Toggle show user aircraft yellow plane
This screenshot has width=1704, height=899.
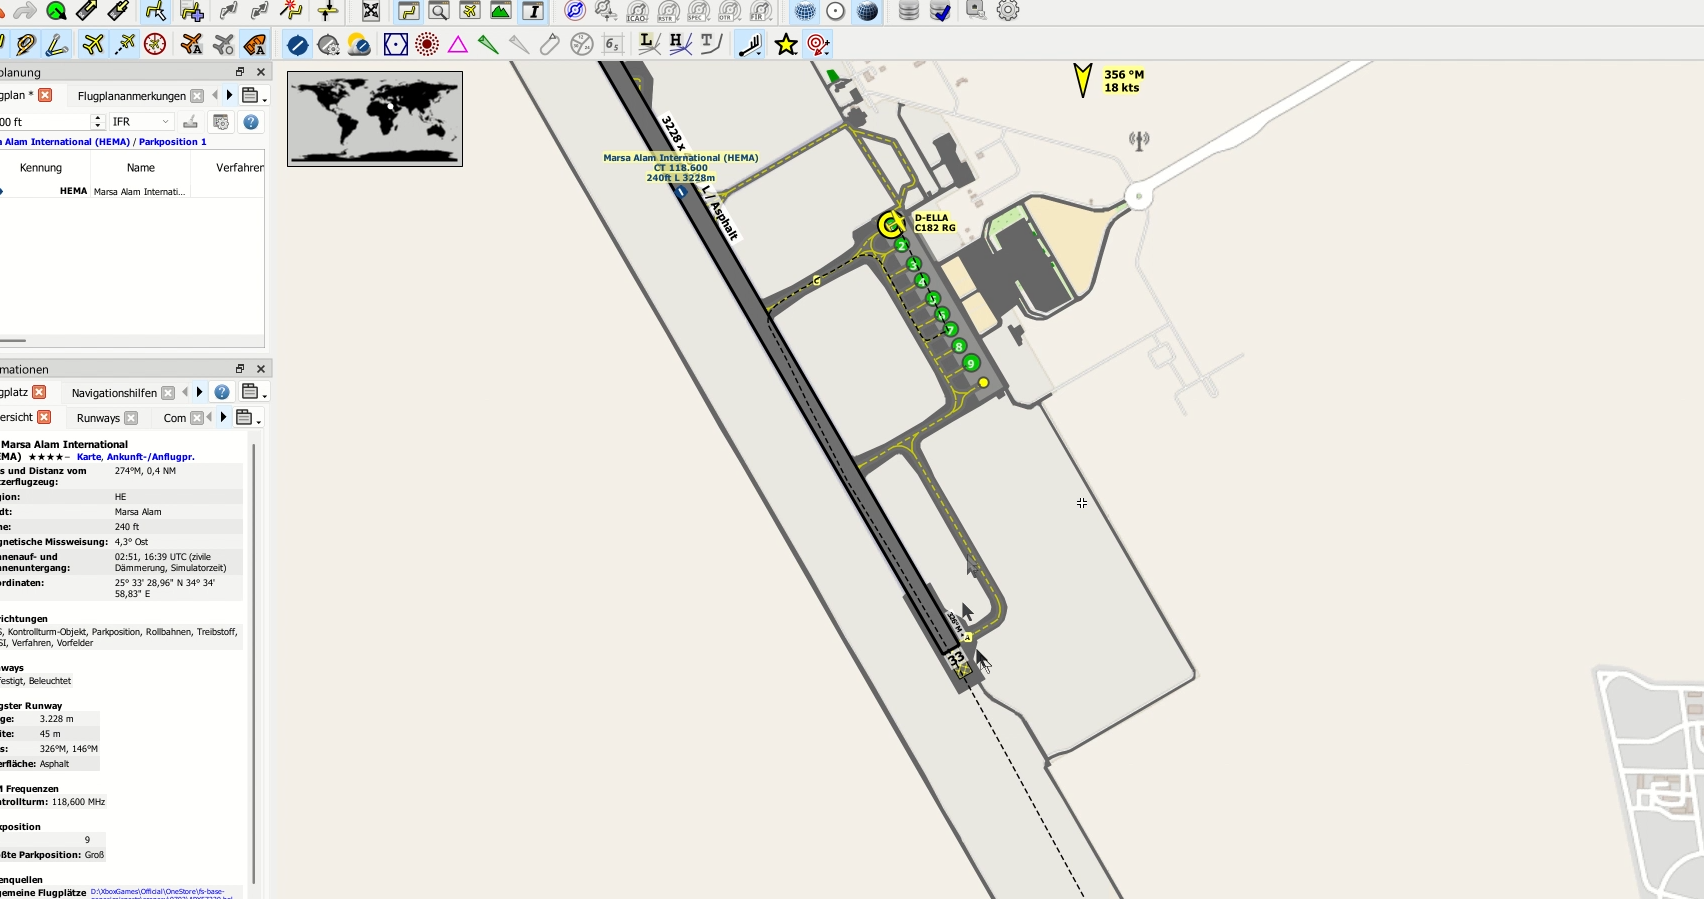click(93, 45)
